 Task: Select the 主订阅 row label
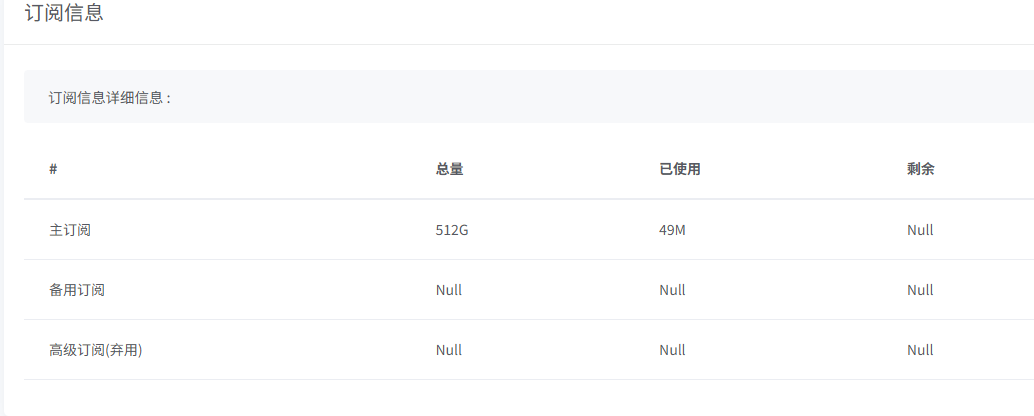point(70,230)
